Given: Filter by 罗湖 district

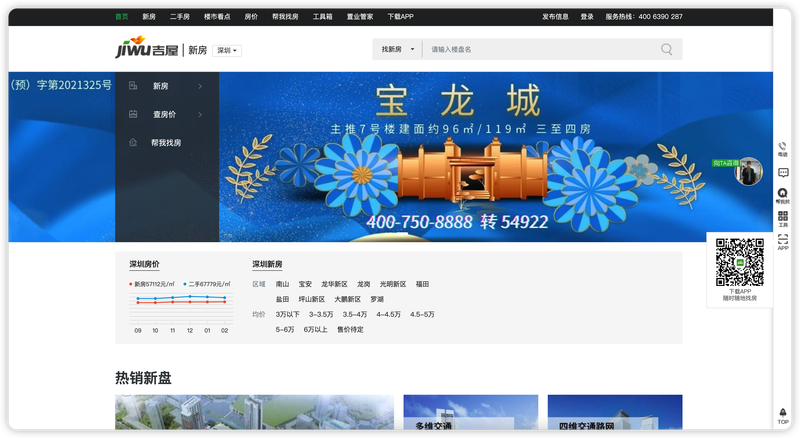Looking at the screenshot, I should [377, 299].
